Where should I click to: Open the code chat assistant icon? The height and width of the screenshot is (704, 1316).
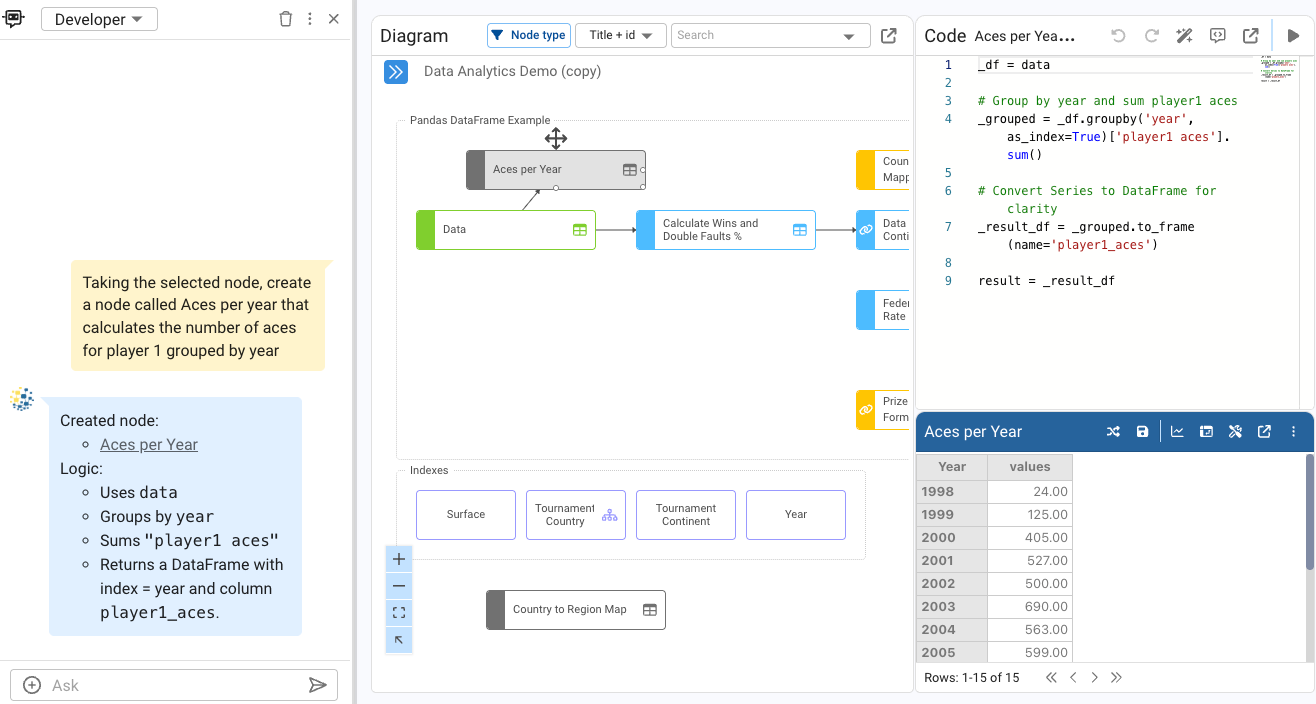[x=1217, y=36]
